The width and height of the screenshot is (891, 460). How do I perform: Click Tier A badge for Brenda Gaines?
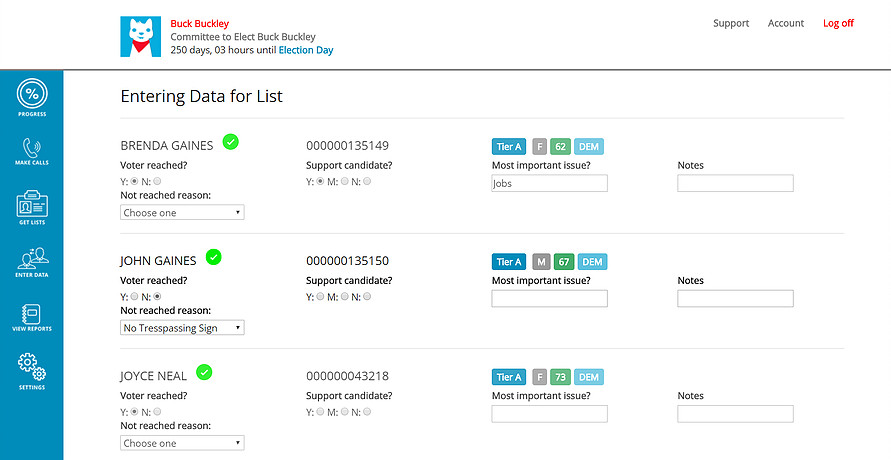509,147
